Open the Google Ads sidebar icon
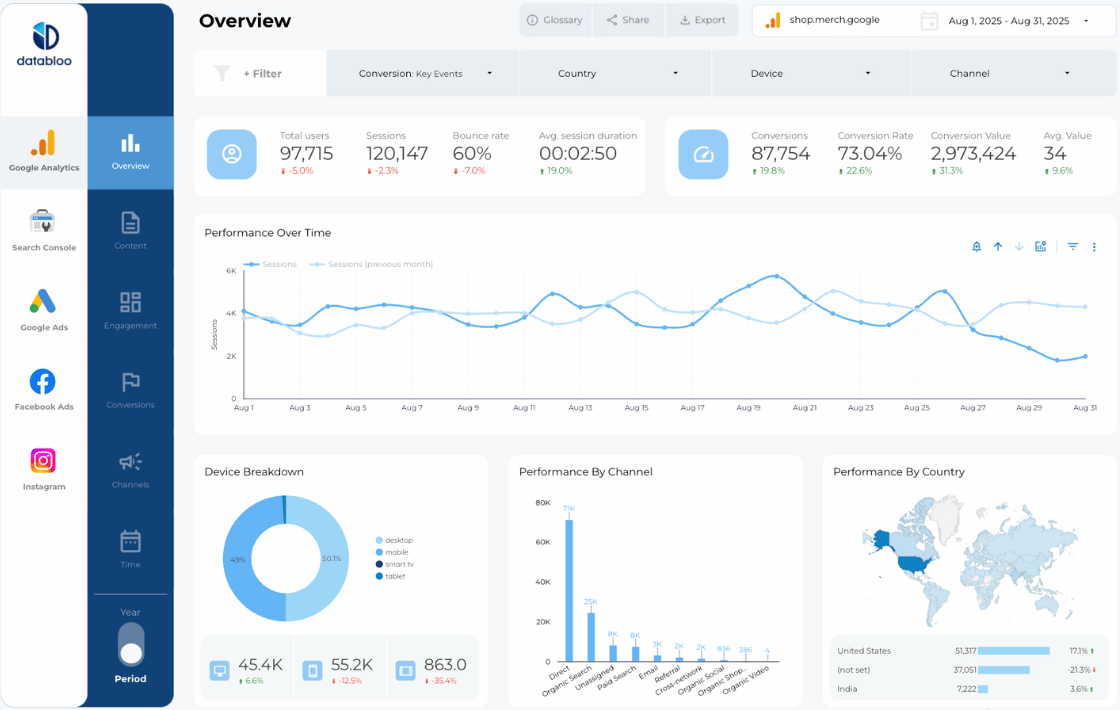 click(x=43, y=309)
